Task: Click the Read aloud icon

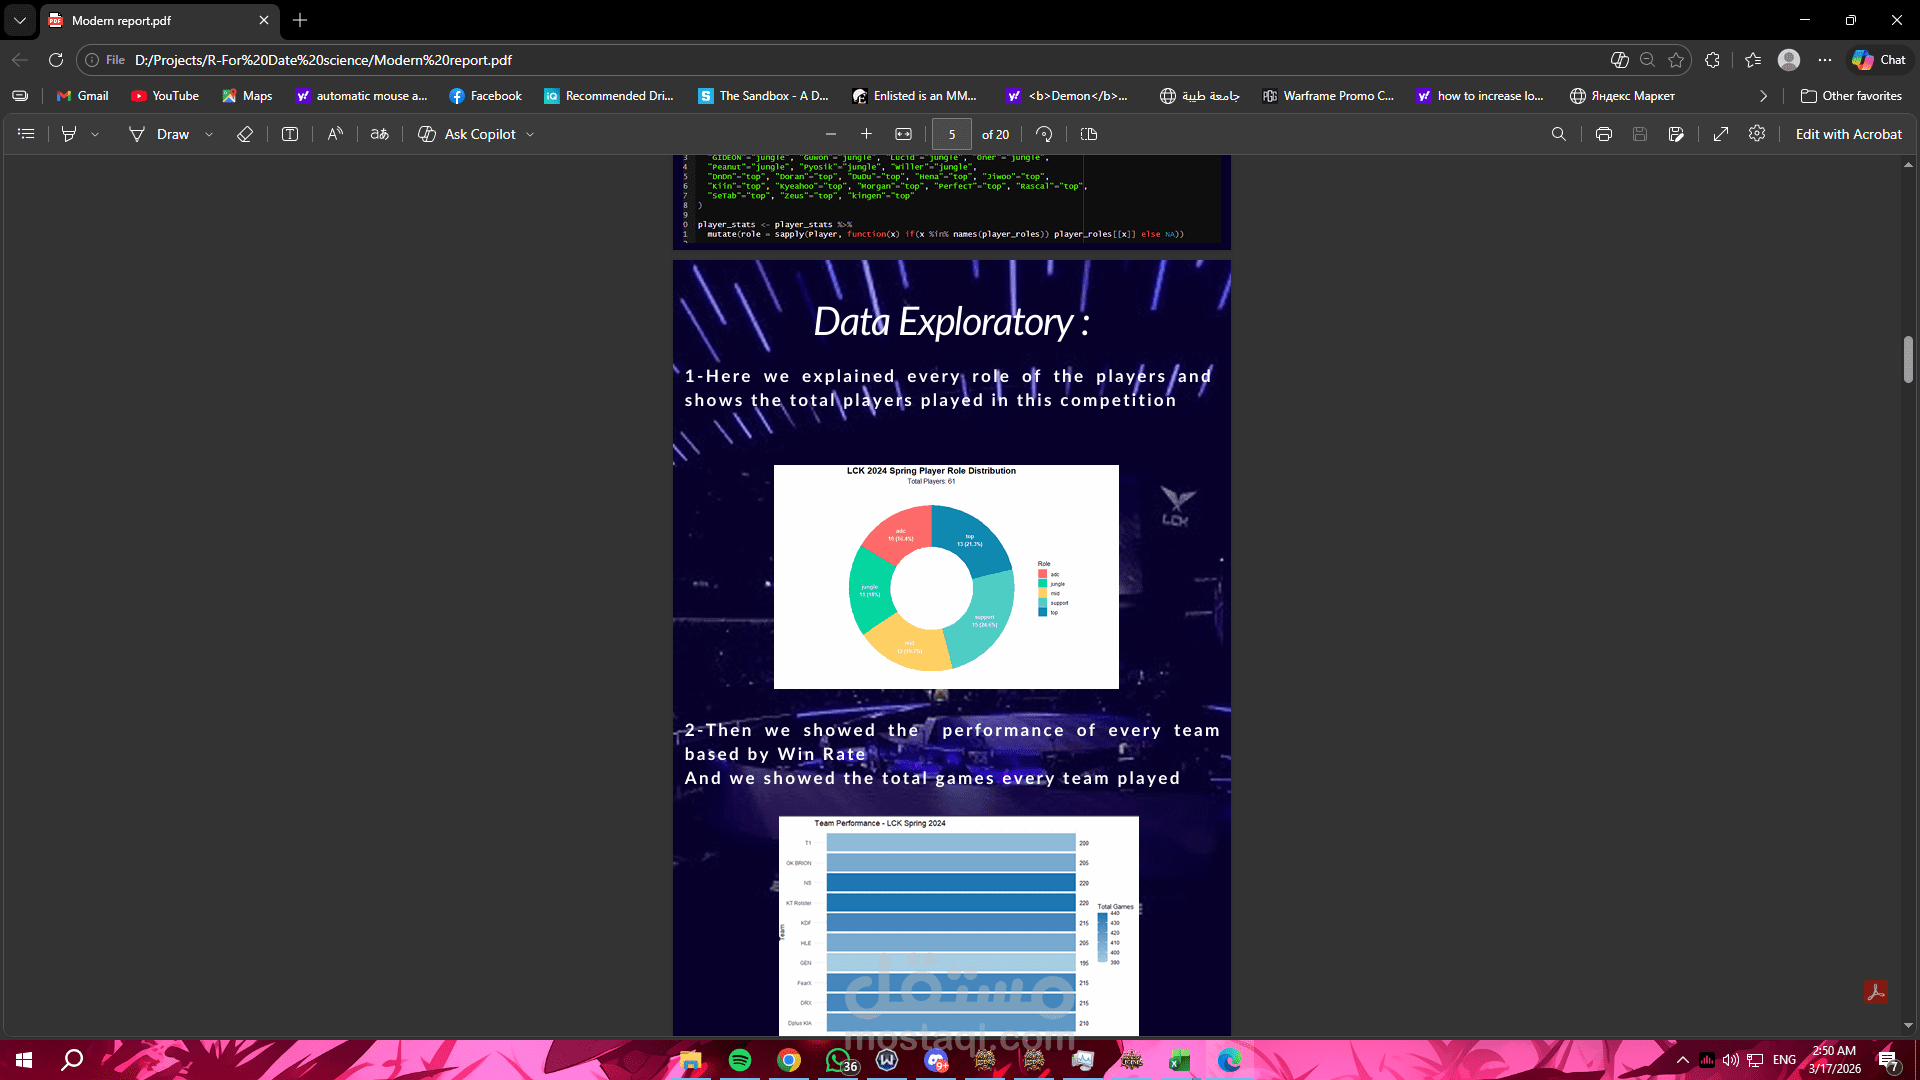Action: click(335, 134)
